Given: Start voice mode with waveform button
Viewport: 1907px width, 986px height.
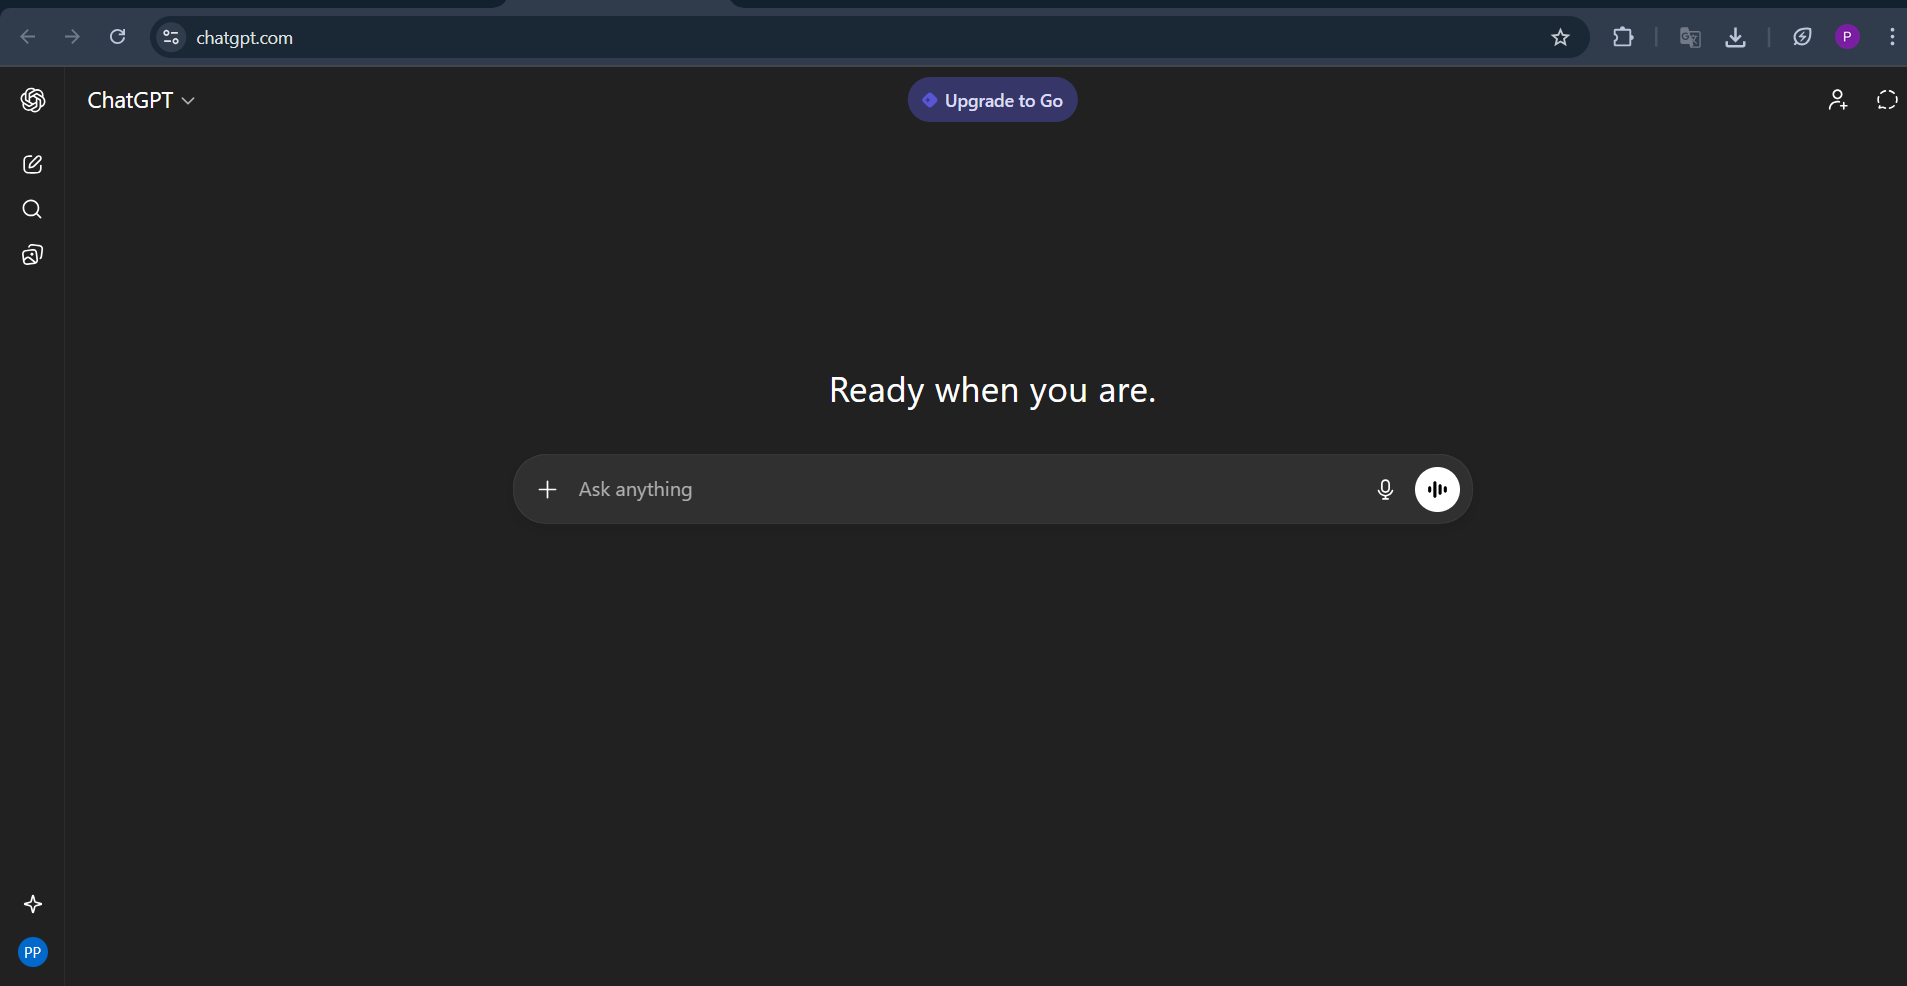Looking at the screenshot, I should pyautogui.click(x=1437, y=489).
